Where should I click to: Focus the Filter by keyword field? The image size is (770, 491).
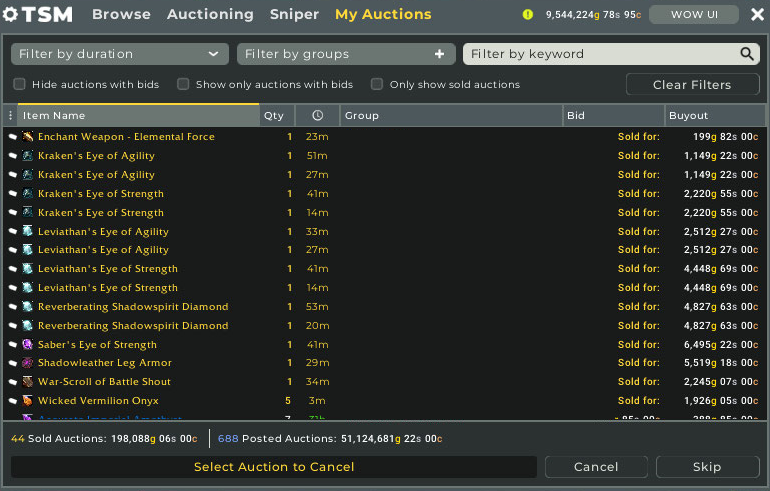600,54
